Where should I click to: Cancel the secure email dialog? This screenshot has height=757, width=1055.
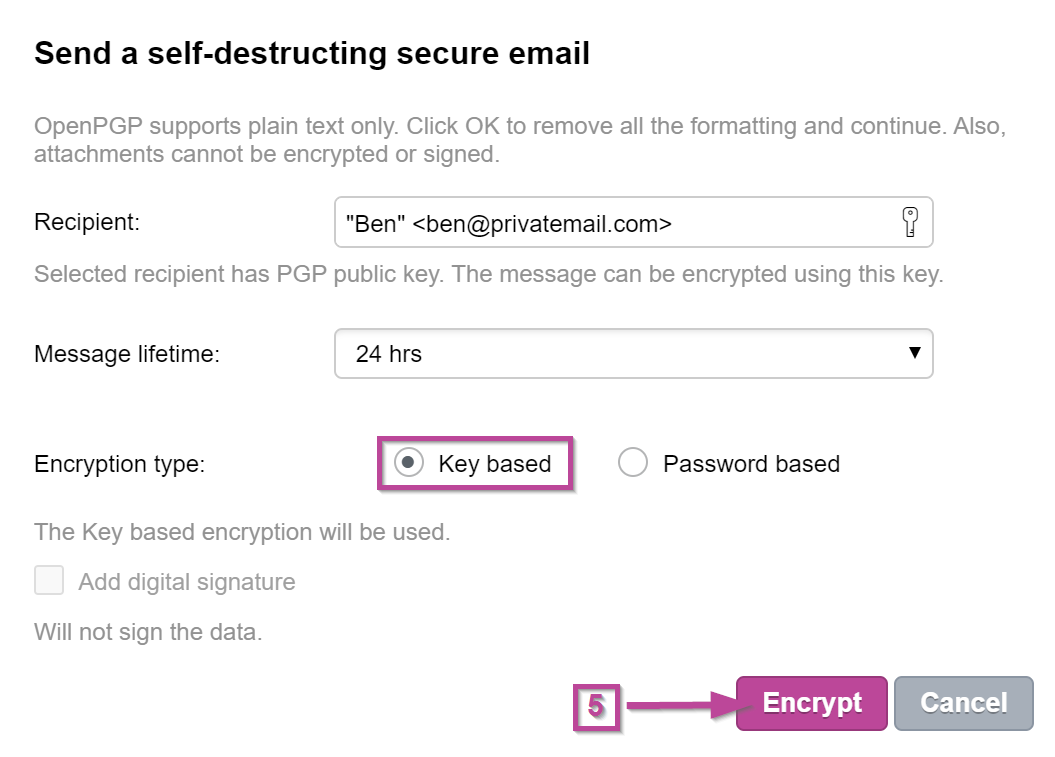tap(963, 703)
